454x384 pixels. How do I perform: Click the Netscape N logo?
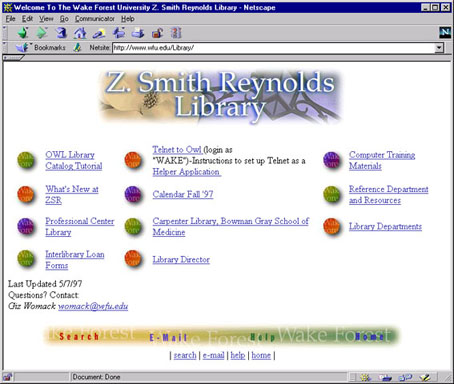tap(445, 33)
